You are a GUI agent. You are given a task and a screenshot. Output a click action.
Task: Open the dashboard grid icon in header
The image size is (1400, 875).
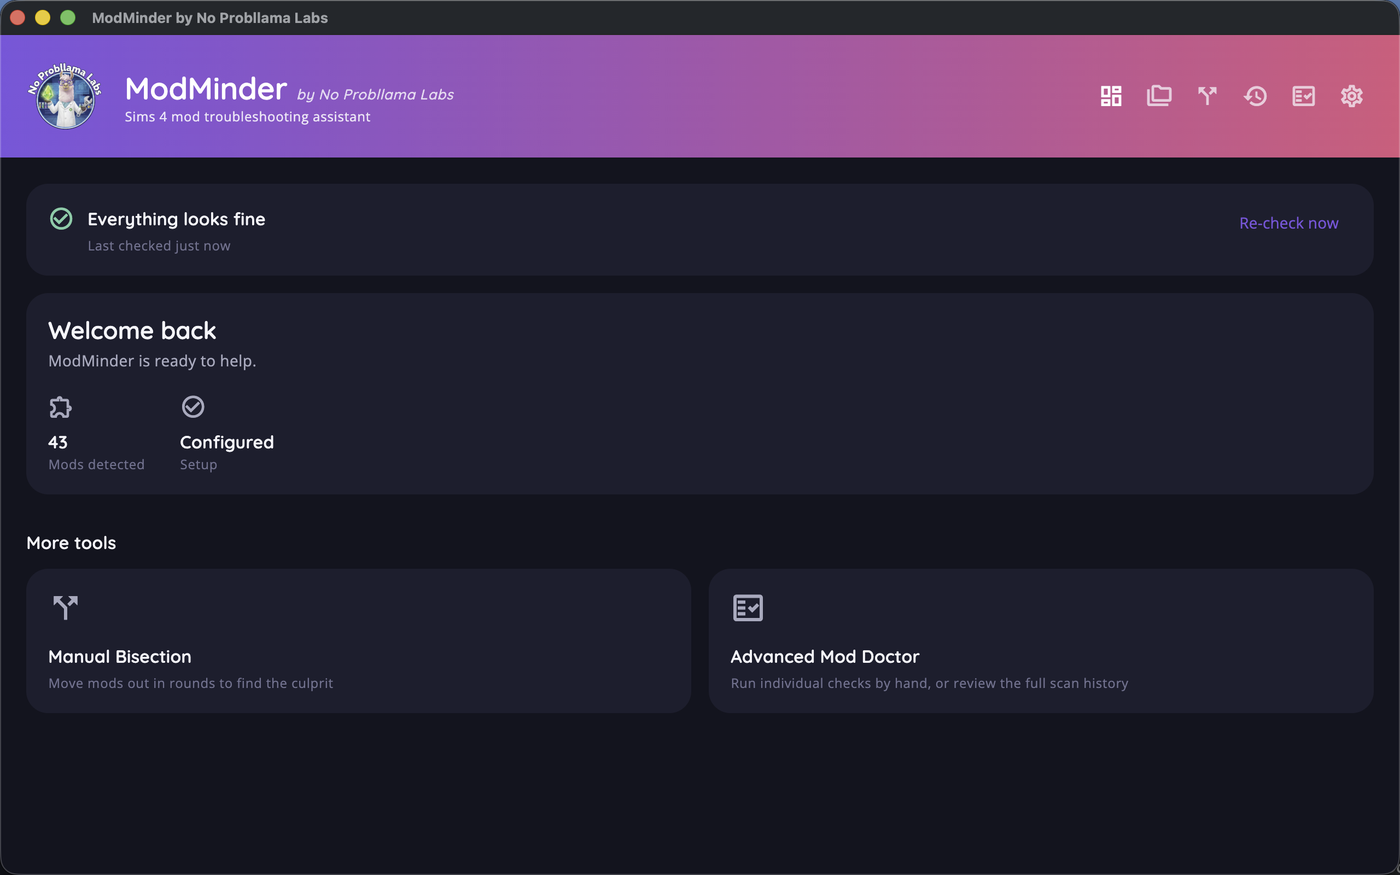click(1111, 96)
